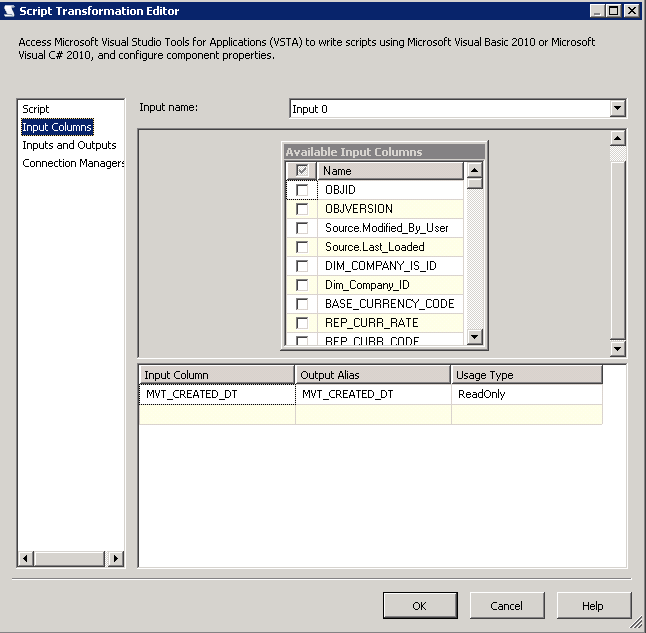Click right arrow of sidebar horizontal scrollbar

coord(116,559)
